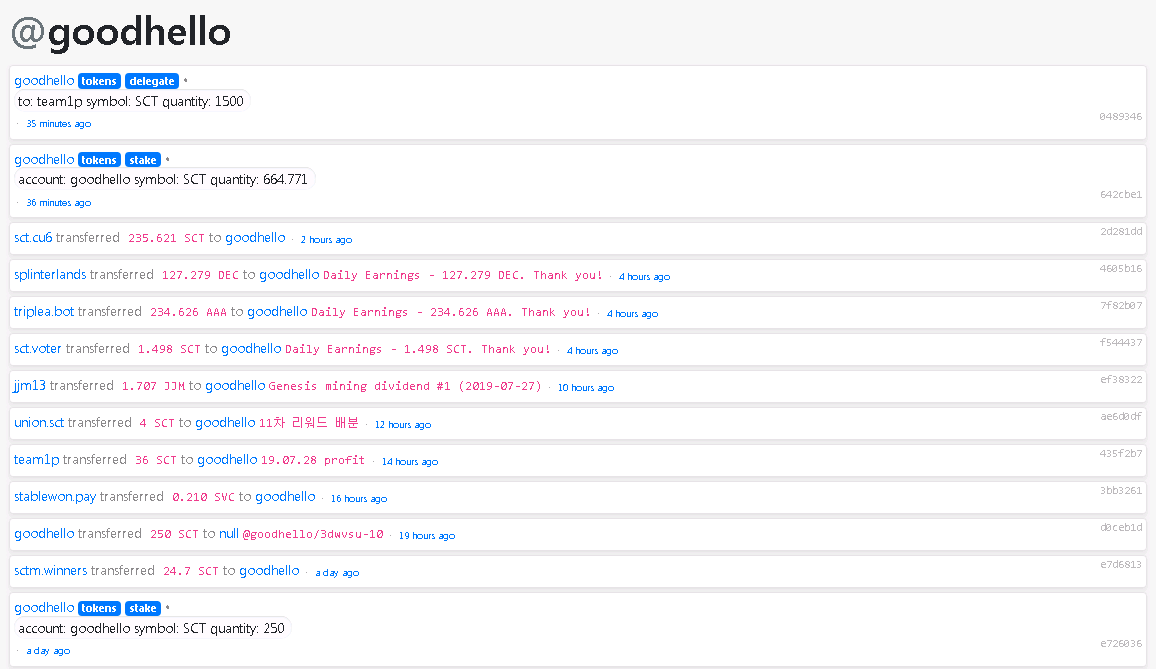Open the splinterlands account link
Viewport: 1156px width, 669px height.
tap(50, 274)
